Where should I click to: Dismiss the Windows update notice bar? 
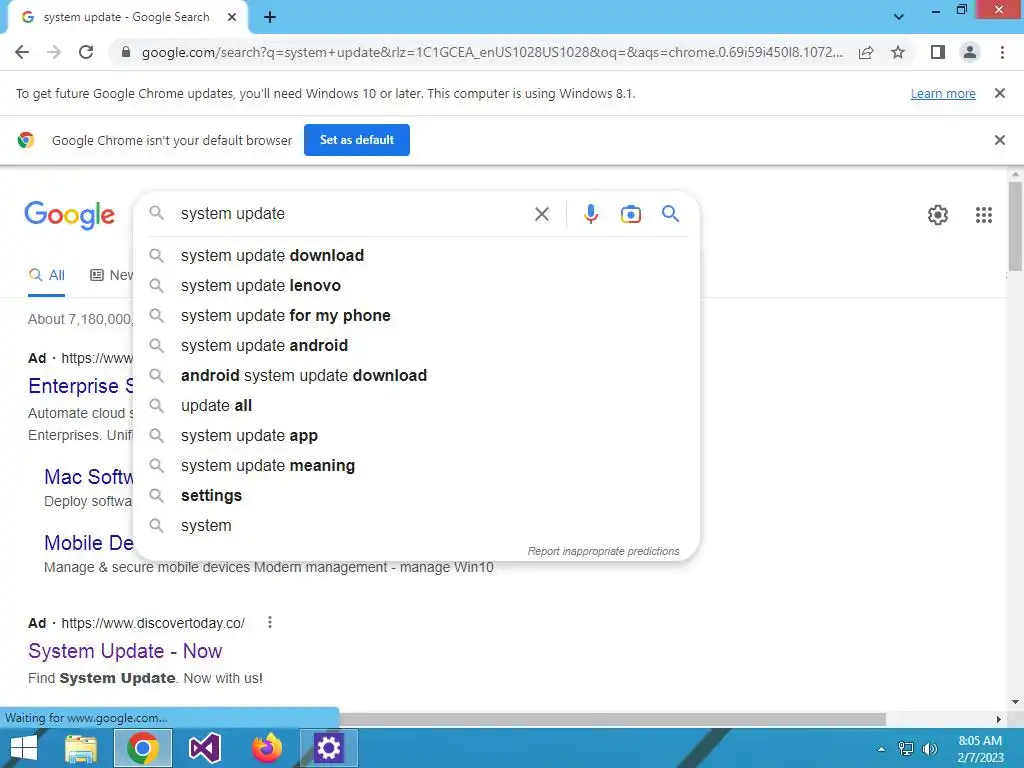coord(999,93)
